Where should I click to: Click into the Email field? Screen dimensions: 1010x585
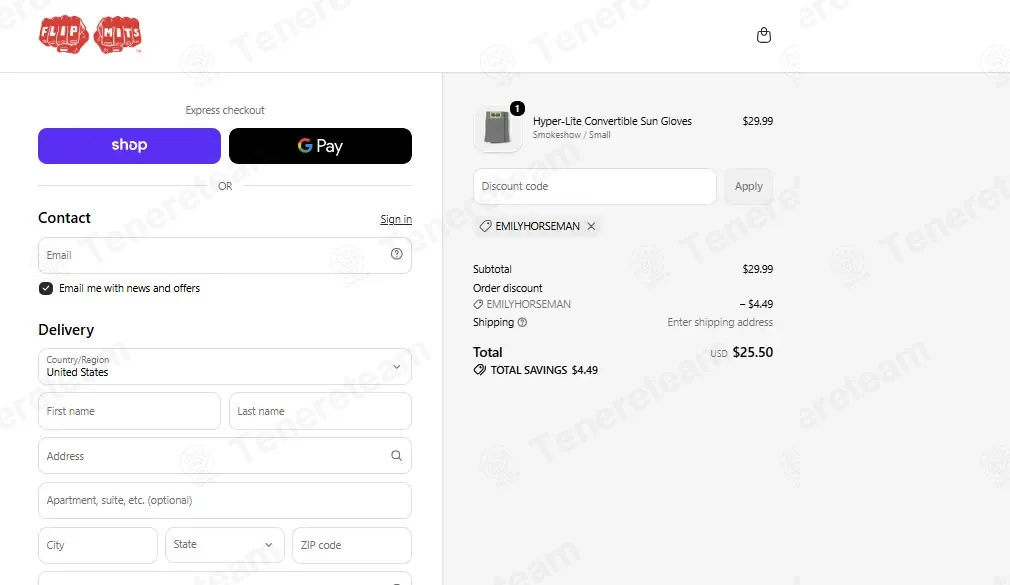point(225,255)
